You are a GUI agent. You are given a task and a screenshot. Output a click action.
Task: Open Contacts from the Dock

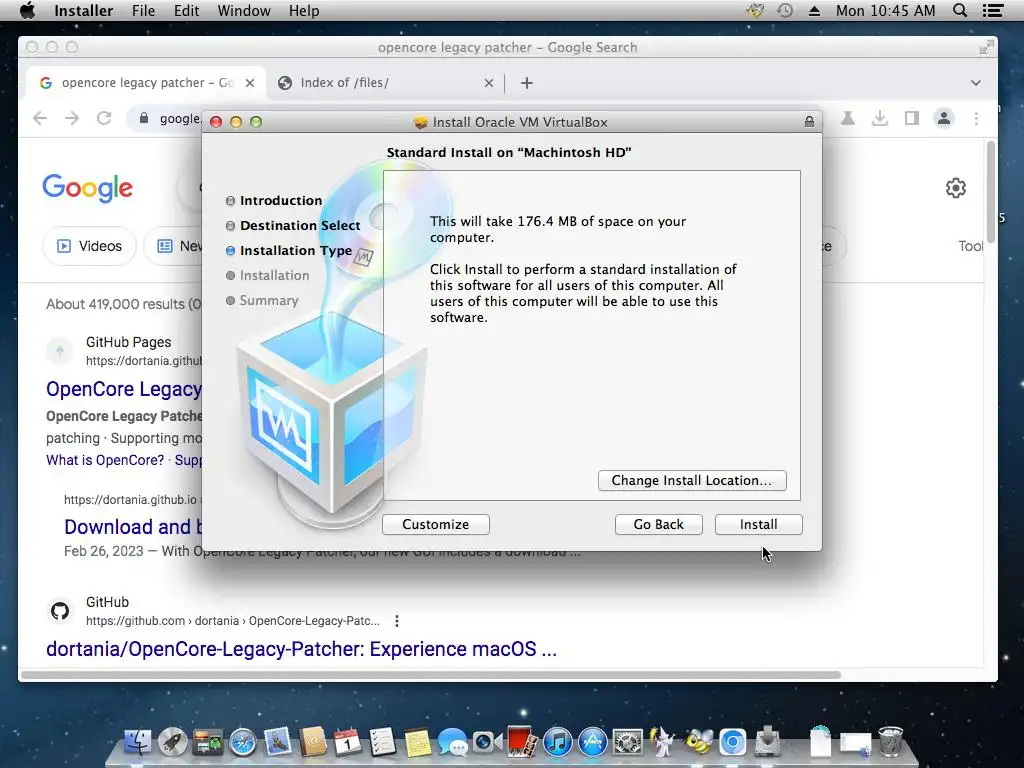313,742
